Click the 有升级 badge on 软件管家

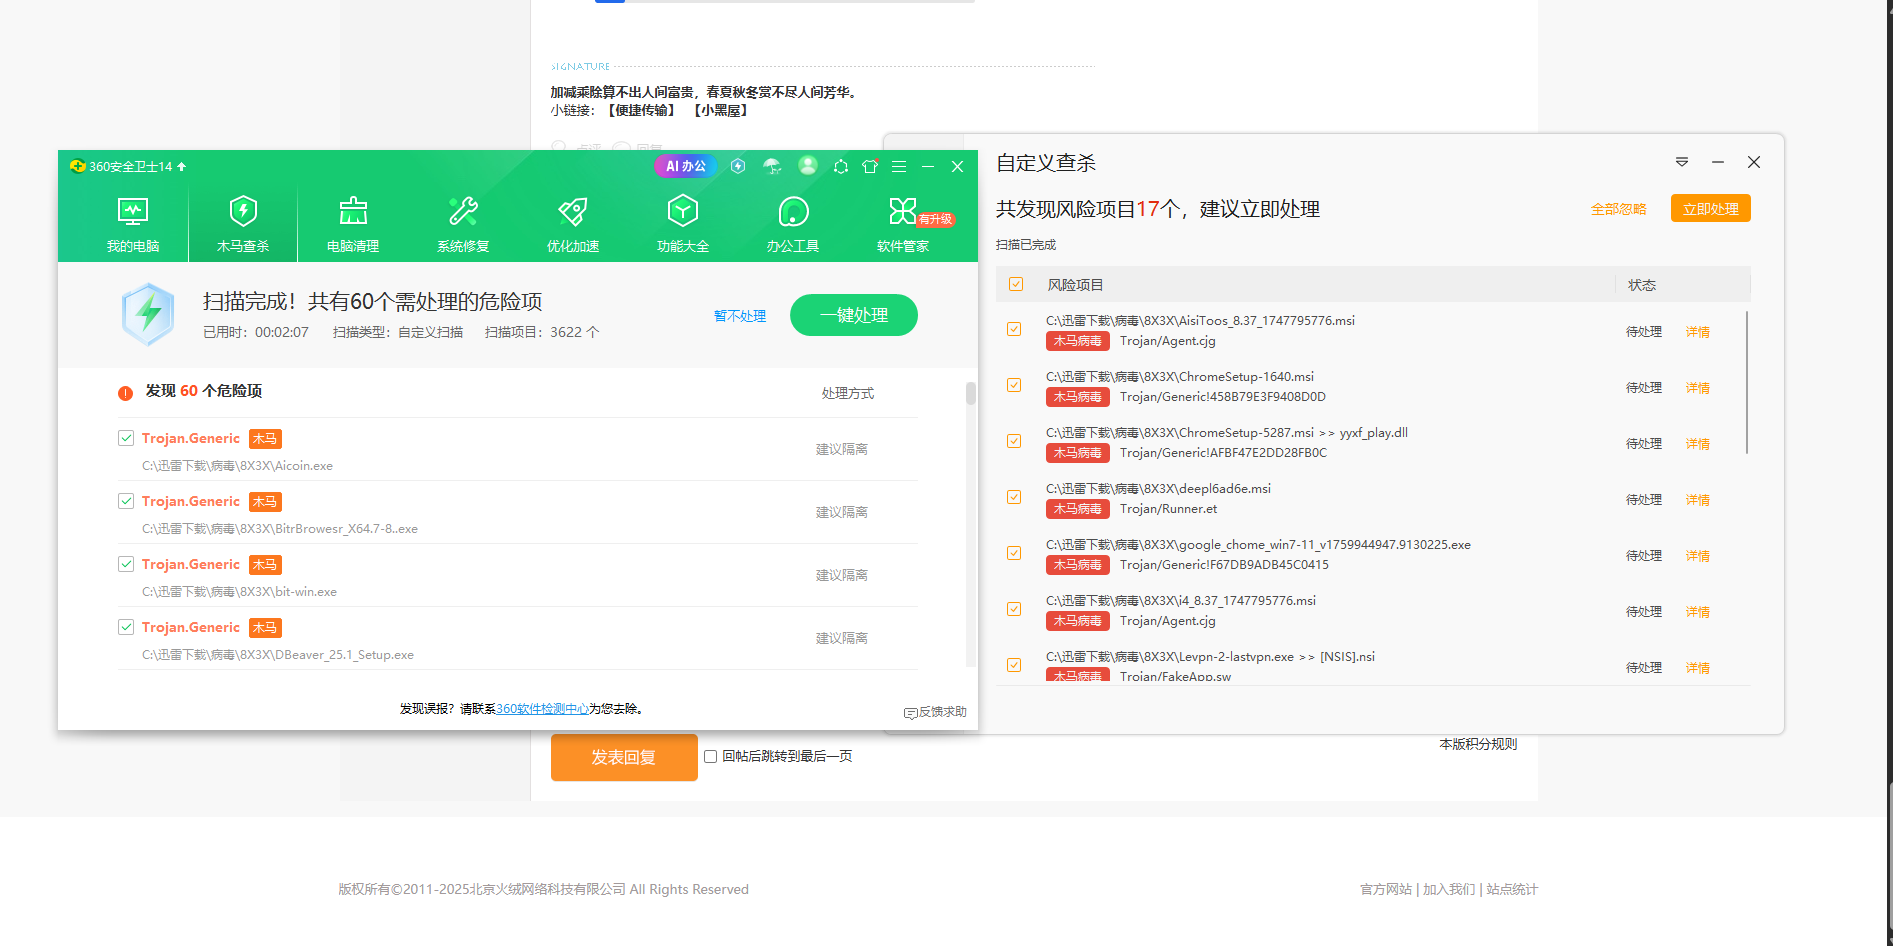point(935,219)
